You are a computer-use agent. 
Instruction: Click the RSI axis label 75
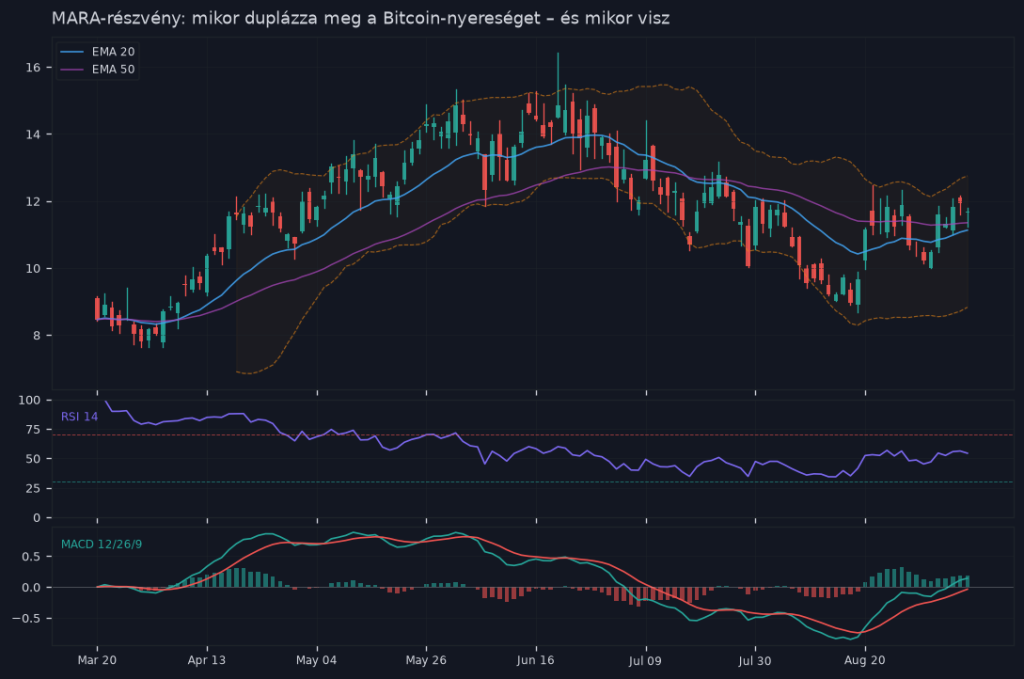click(x=33, y=430)
